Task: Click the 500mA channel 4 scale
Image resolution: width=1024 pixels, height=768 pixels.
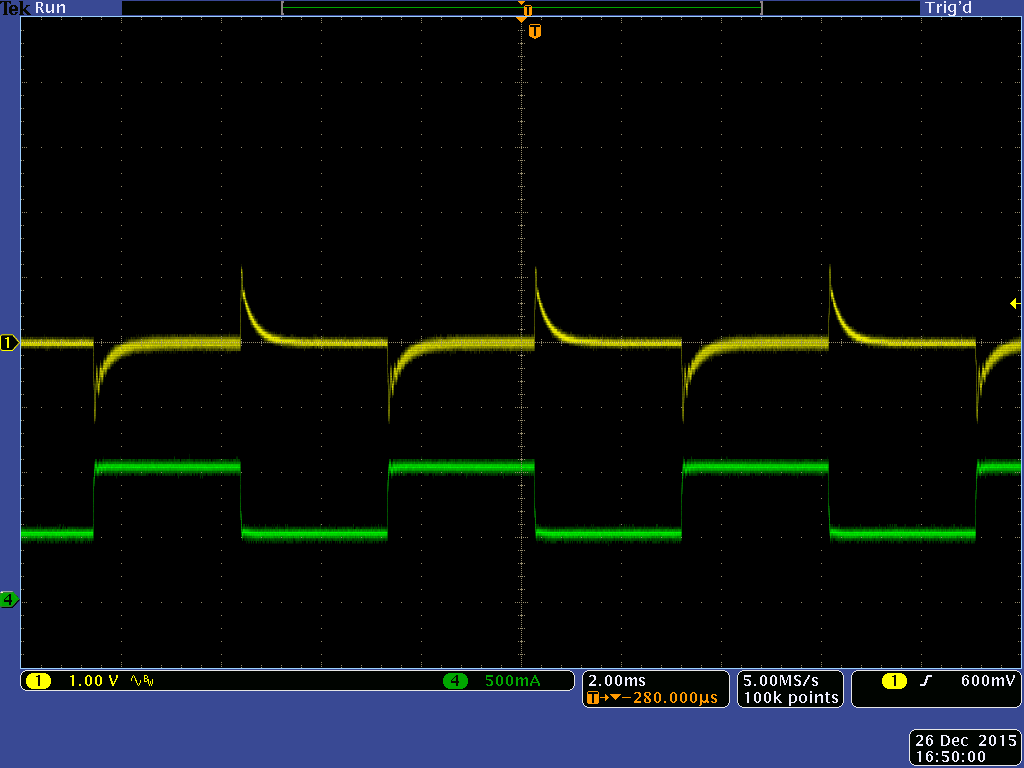Action: [513, 681]
